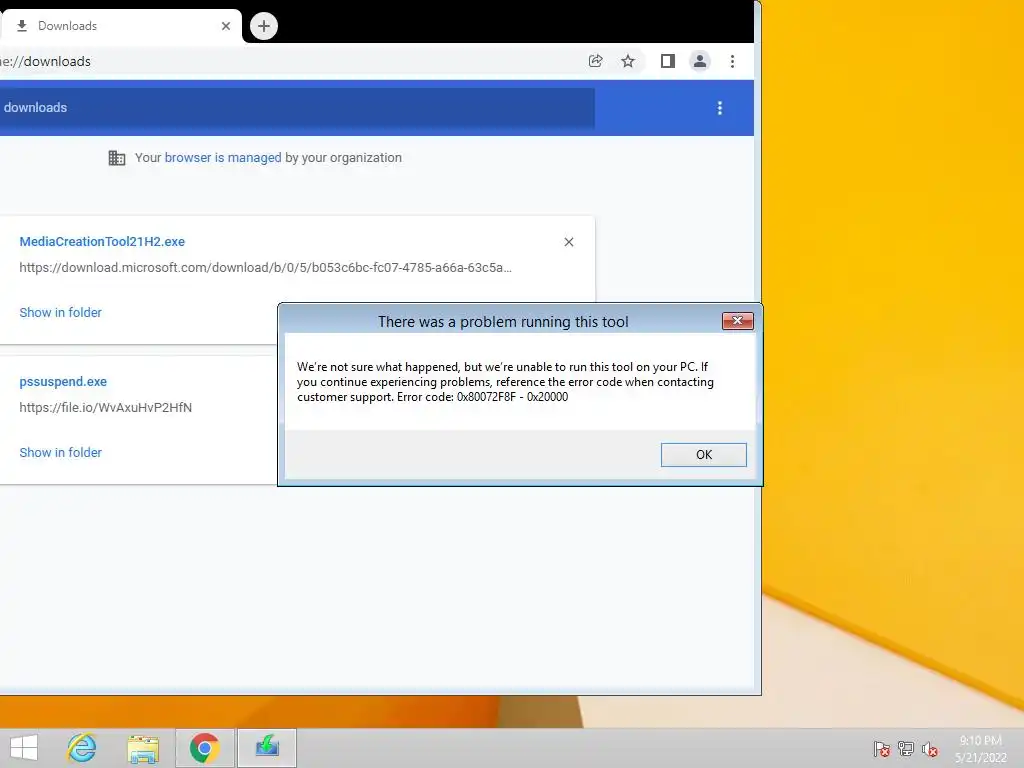Click the share this page icon
This screenshot has height=768, width=1024.
pos(596,61)
